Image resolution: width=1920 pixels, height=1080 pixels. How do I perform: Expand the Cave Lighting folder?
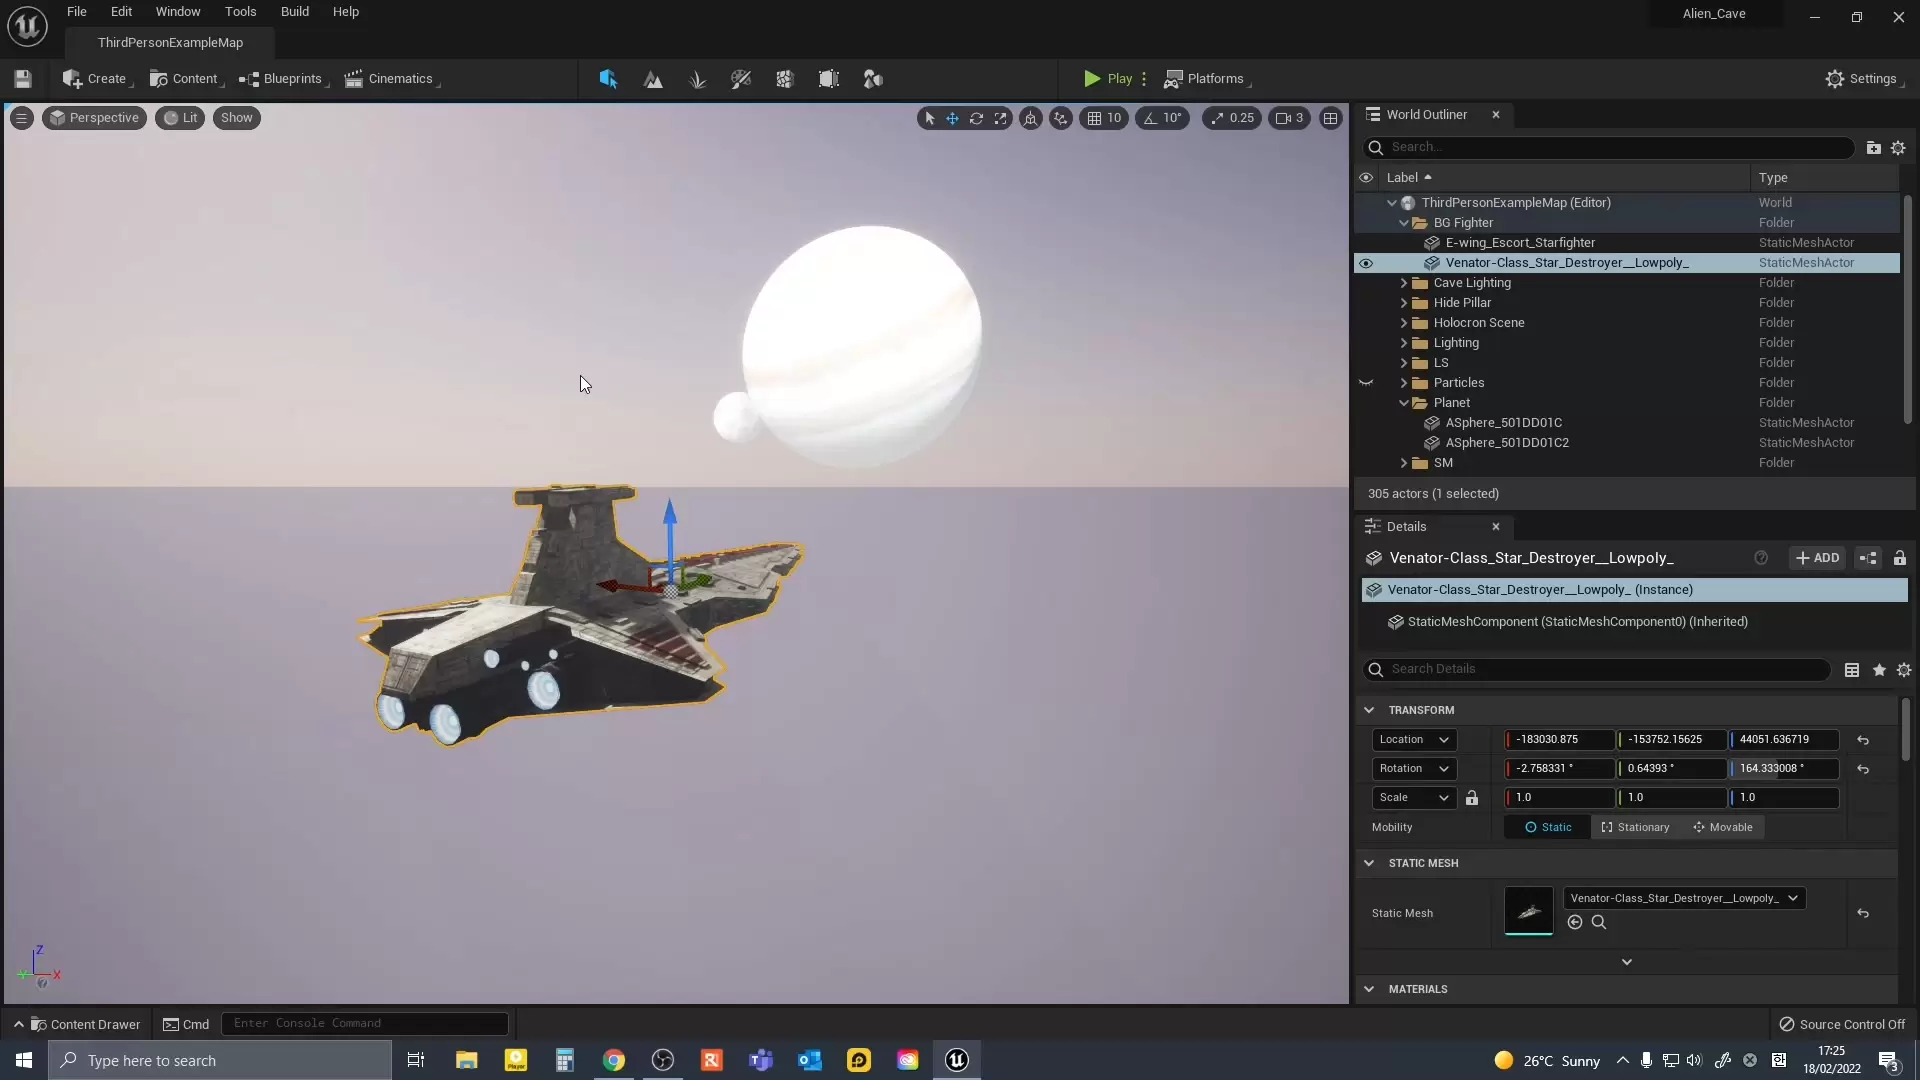pos(1403,283)
